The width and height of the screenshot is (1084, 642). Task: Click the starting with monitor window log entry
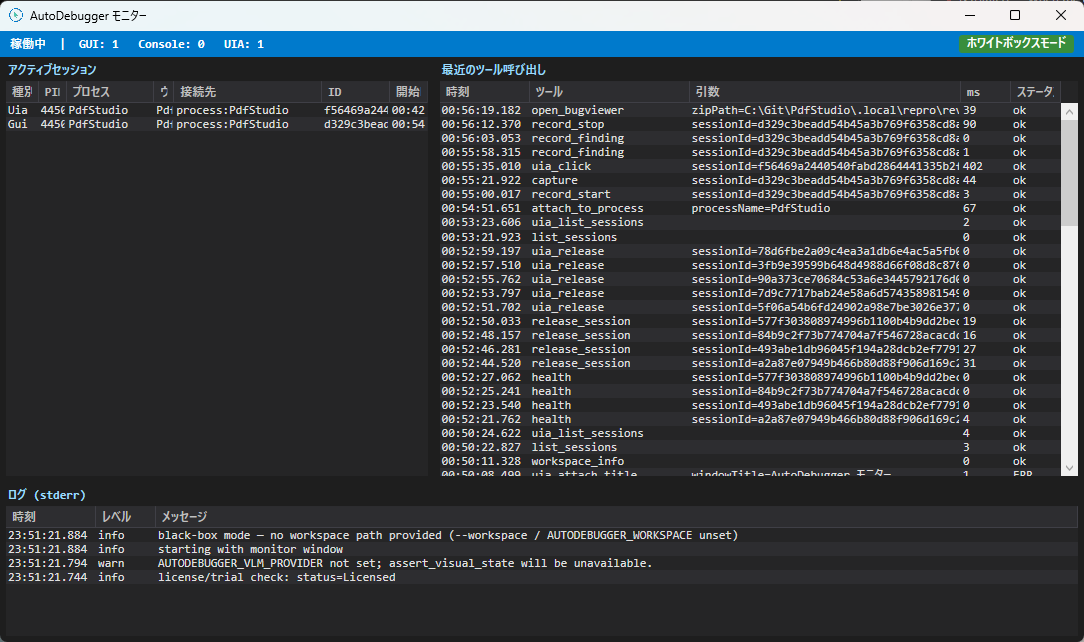[x=542, y=549]
